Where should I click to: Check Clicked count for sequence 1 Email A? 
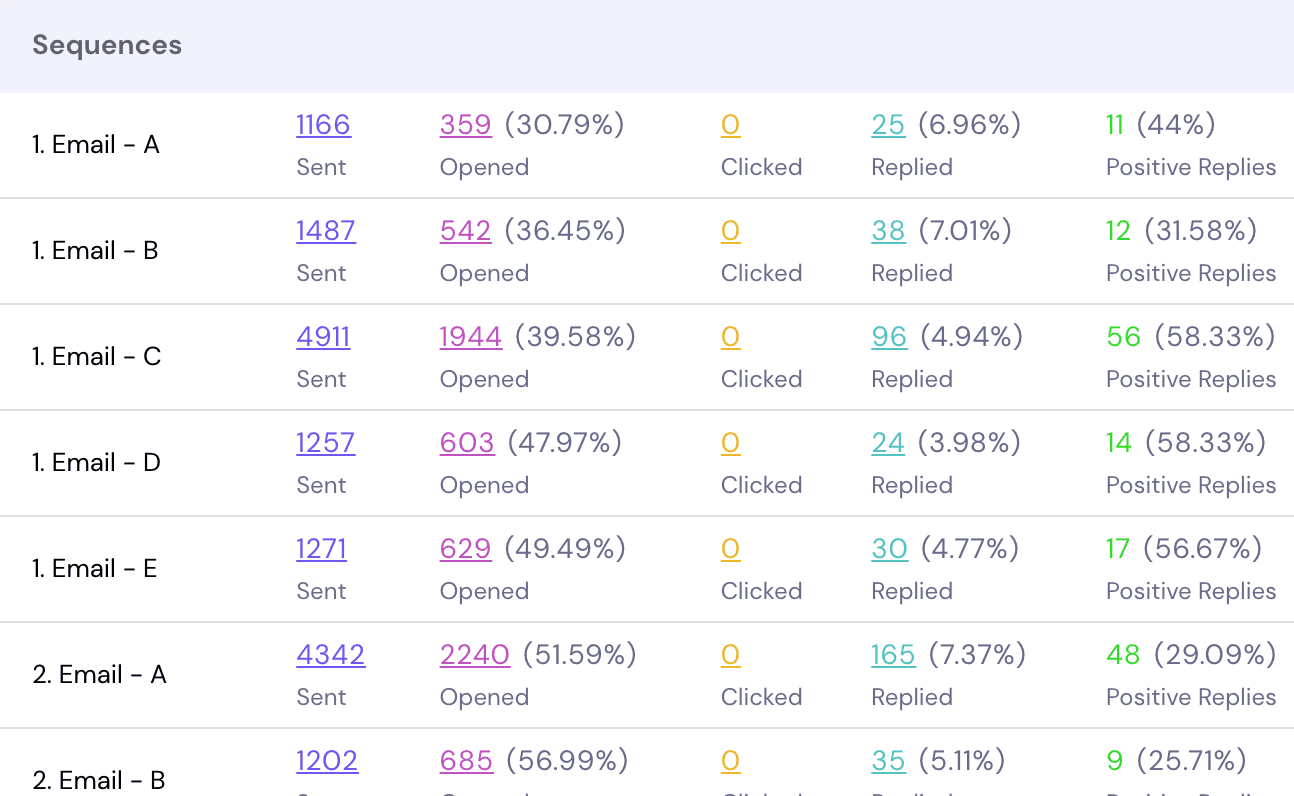tap(730, 124)
